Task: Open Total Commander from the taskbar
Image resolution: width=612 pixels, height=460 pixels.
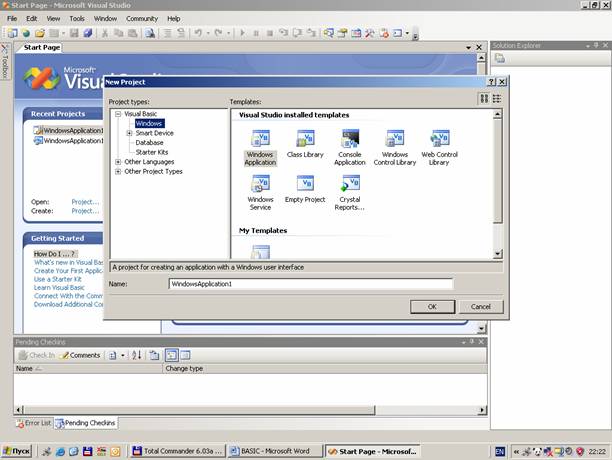Action: pyautogui.click(x=178, y=451)
